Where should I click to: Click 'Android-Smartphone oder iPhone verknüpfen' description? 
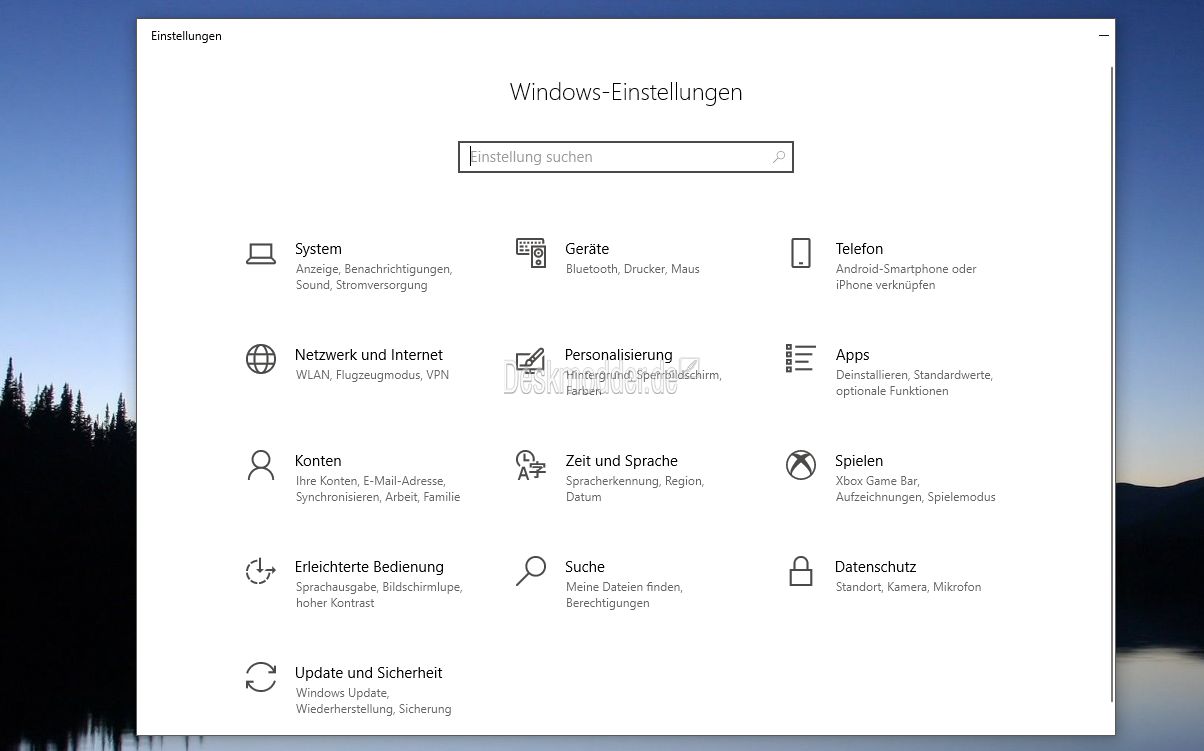point(906,277)
